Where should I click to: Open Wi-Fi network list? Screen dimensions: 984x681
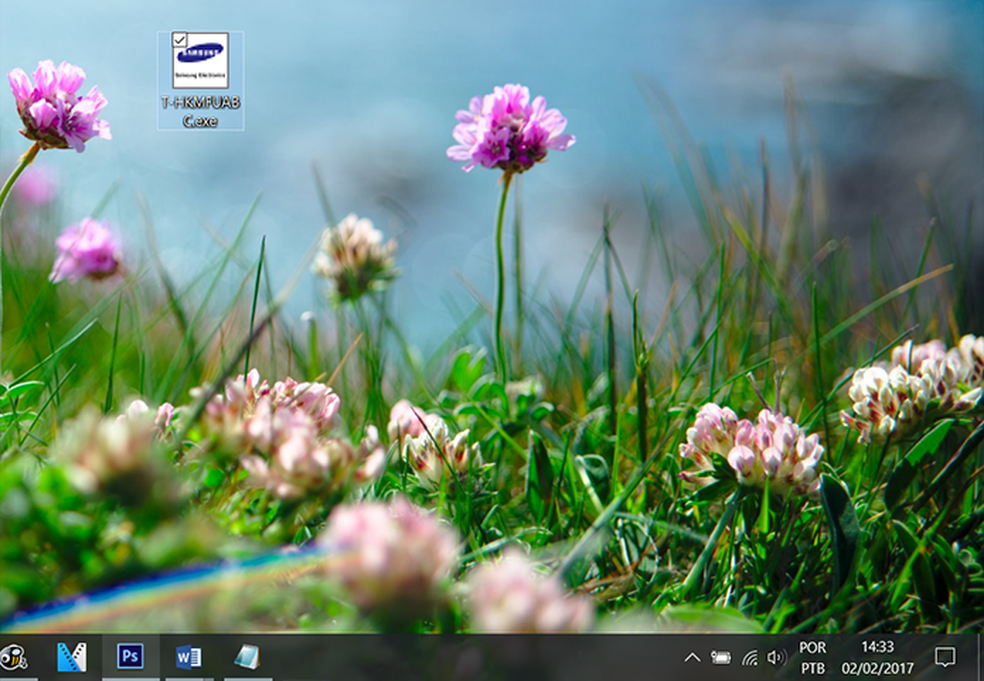[749, 658]
